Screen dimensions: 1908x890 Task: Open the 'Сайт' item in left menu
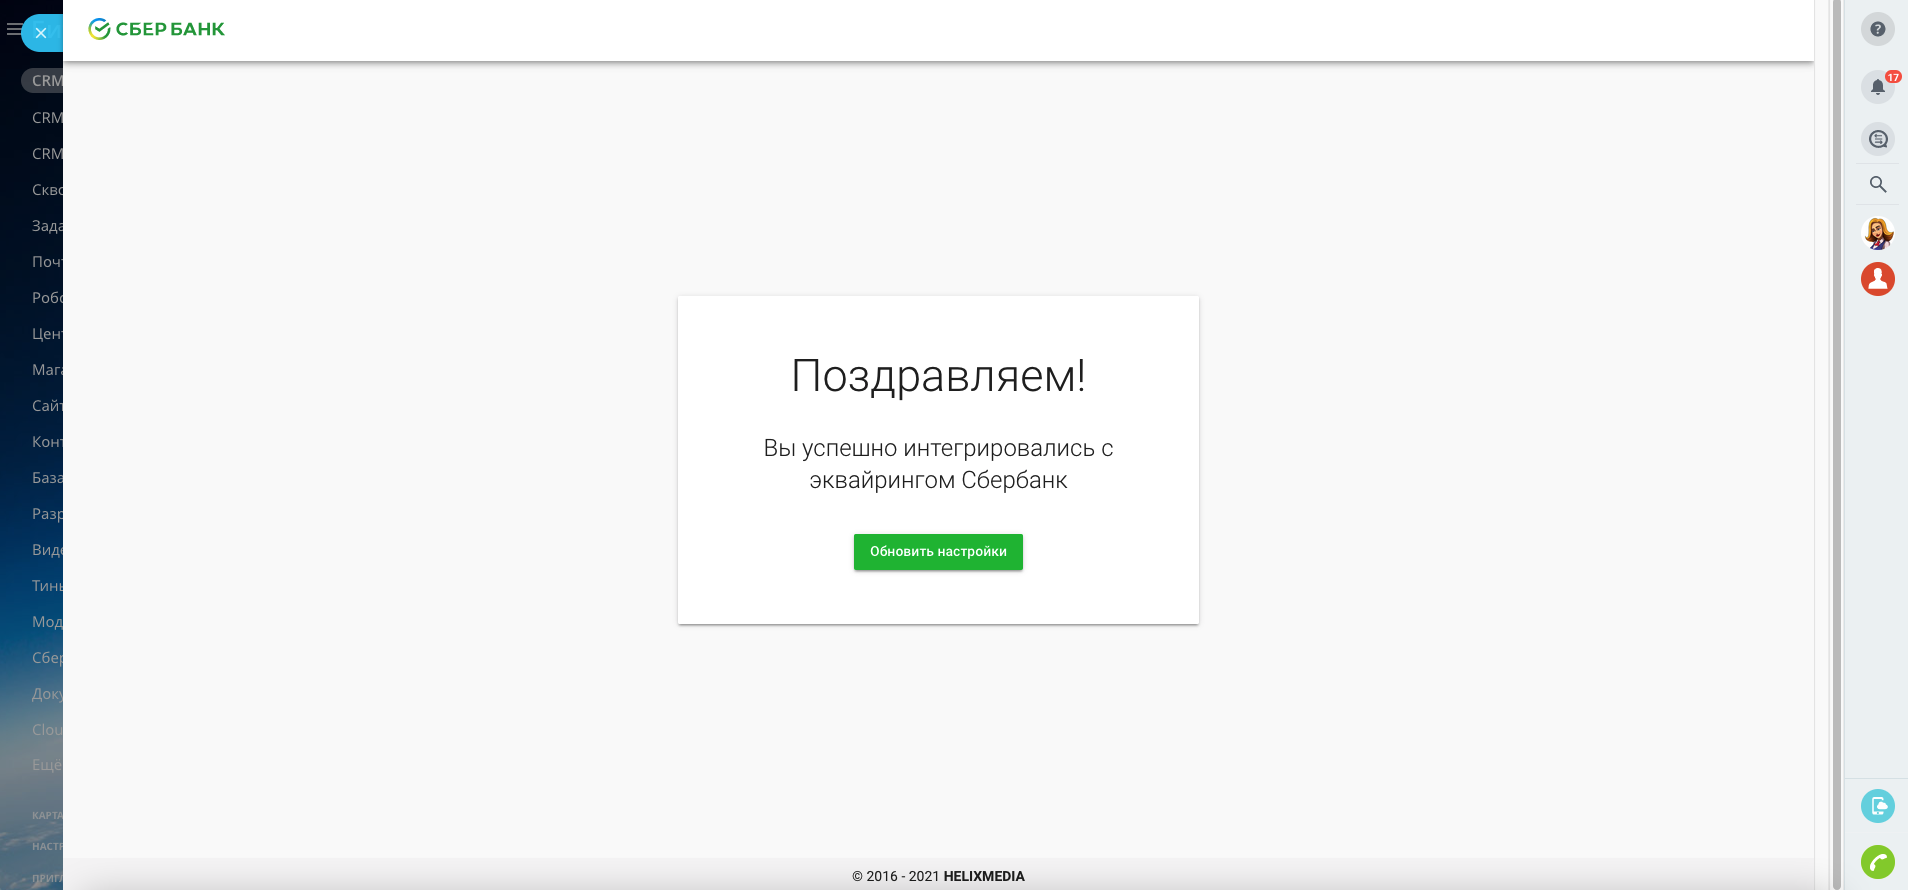click(47, 406)
